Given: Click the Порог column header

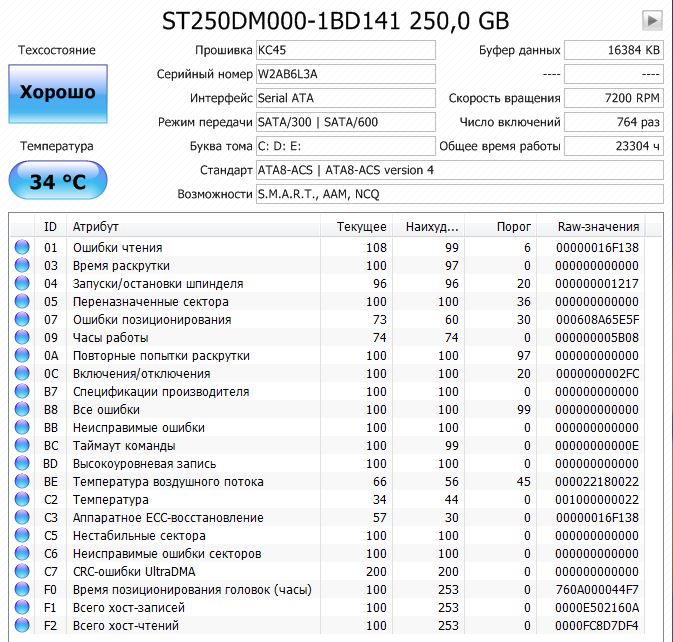Looking at the screenshot, I should (x=500, y=226).
